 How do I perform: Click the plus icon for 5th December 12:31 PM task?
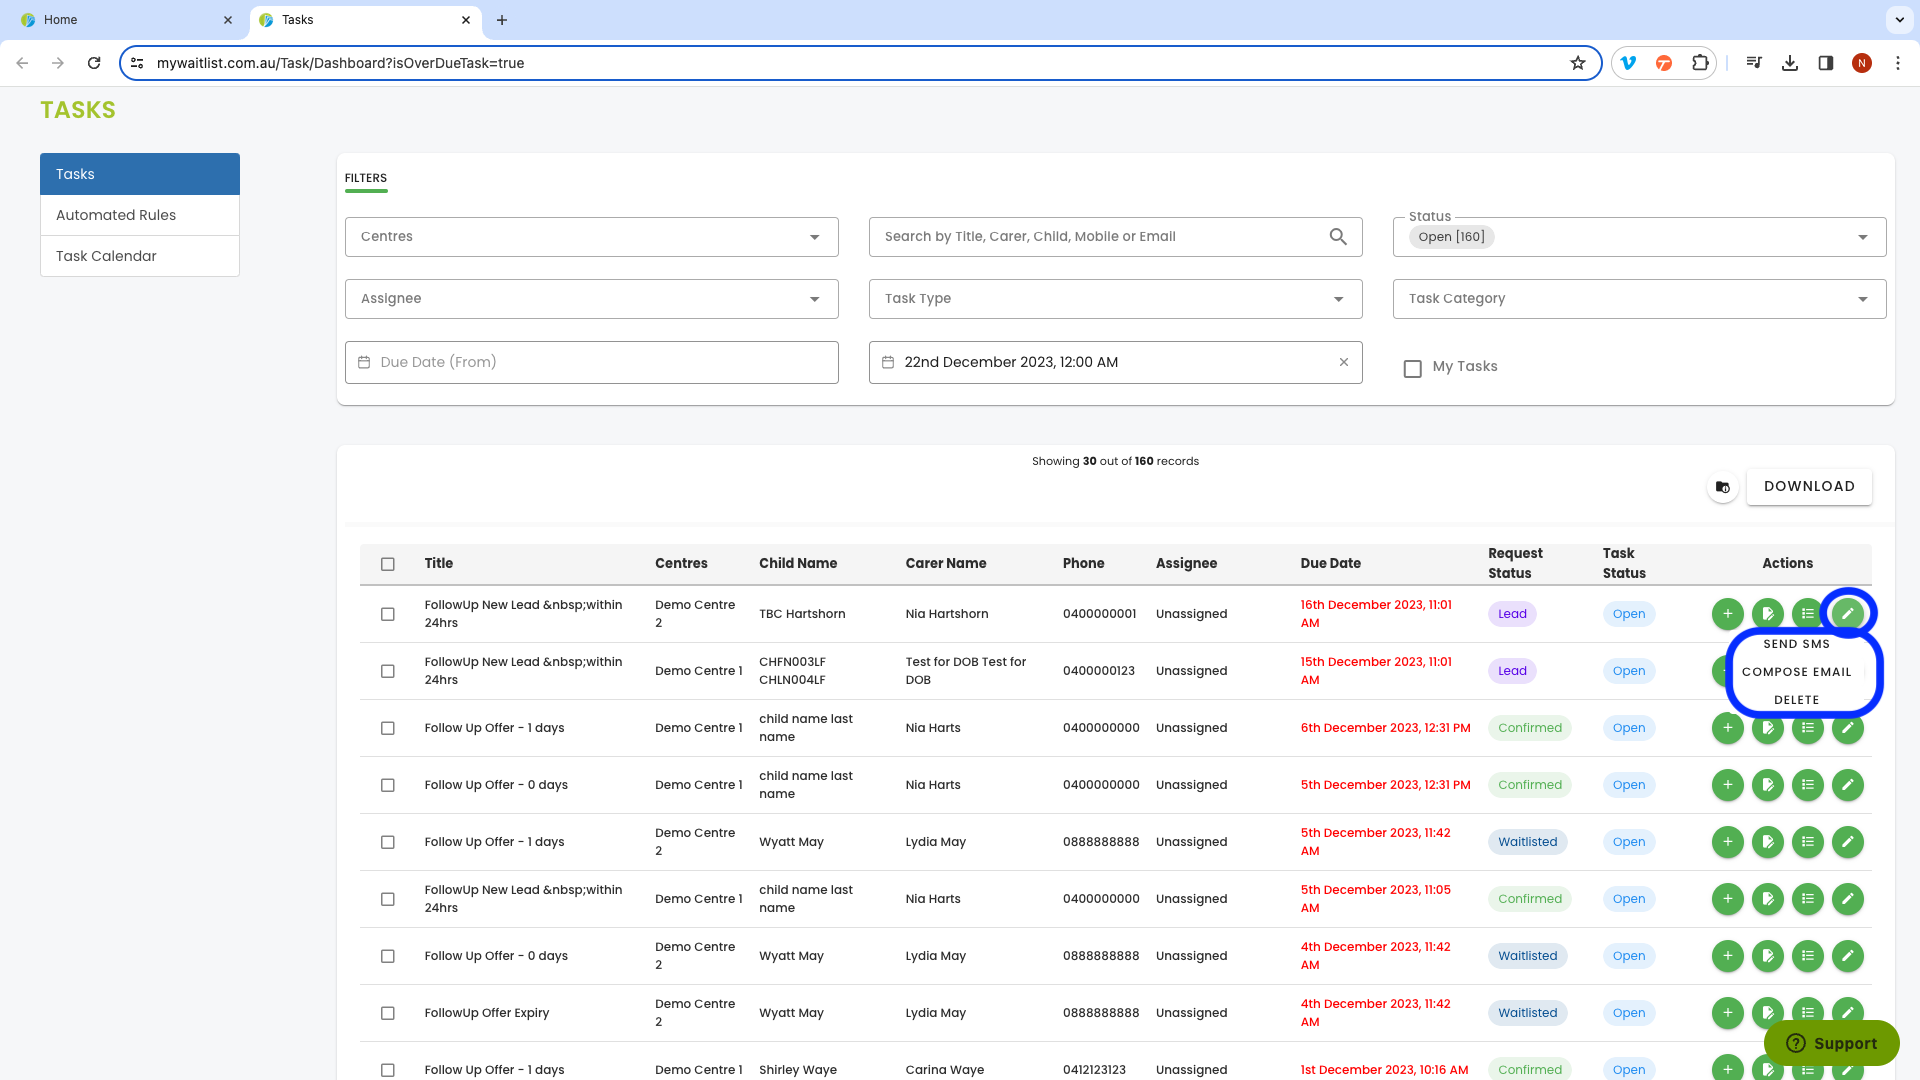click(1727, 785)
